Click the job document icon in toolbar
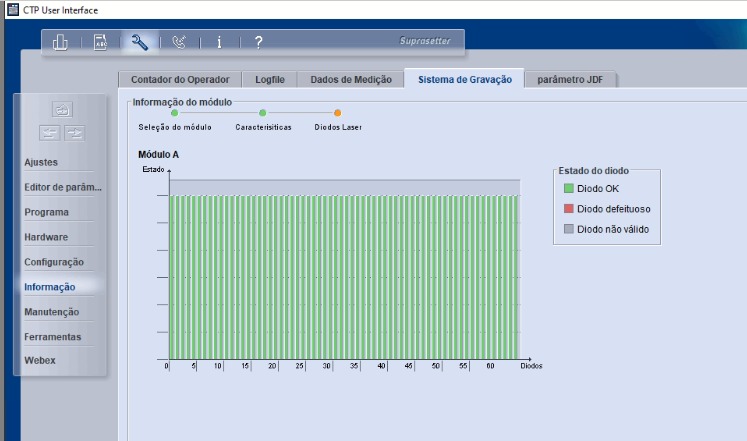Image resolution: width=747 pixels, height=441 pixels. (x=100, y=42)
